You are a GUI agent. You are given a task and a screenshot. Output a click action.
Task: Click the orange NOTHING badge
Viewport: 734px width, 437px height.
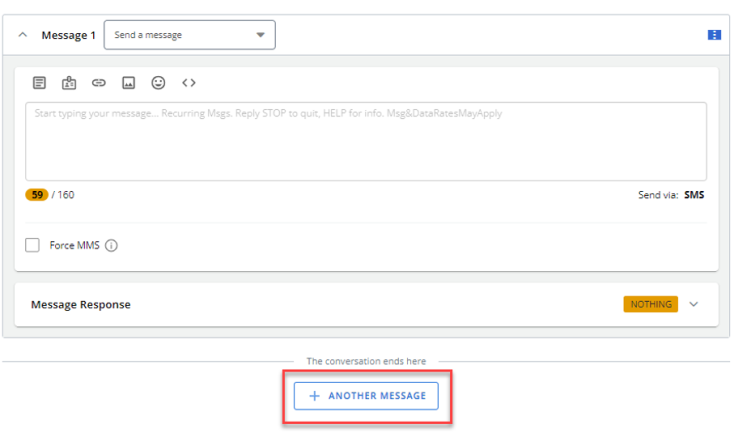coord(650,304)
